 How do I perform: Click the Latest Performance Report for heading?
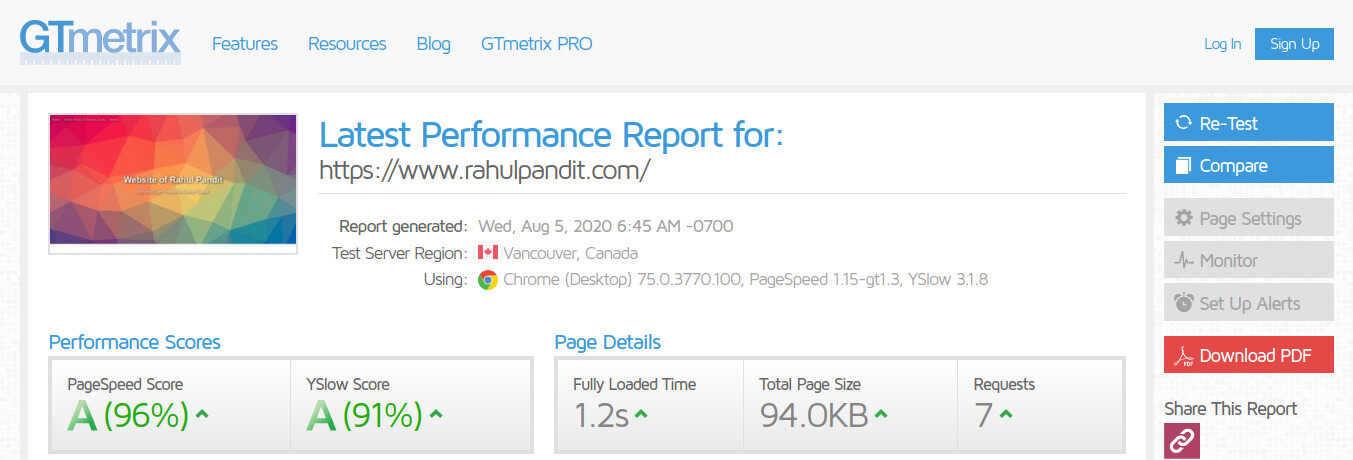pyautogui.click(x=551, y=134)
